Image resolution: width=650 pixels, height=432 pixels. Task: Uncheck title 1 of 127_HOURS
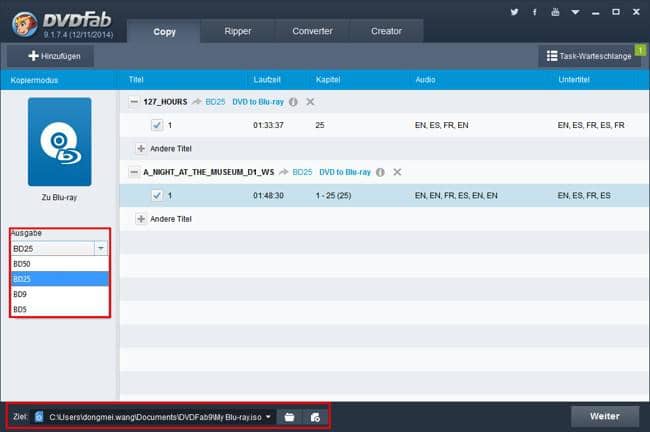pyautogui.click(x=157, y=125)
